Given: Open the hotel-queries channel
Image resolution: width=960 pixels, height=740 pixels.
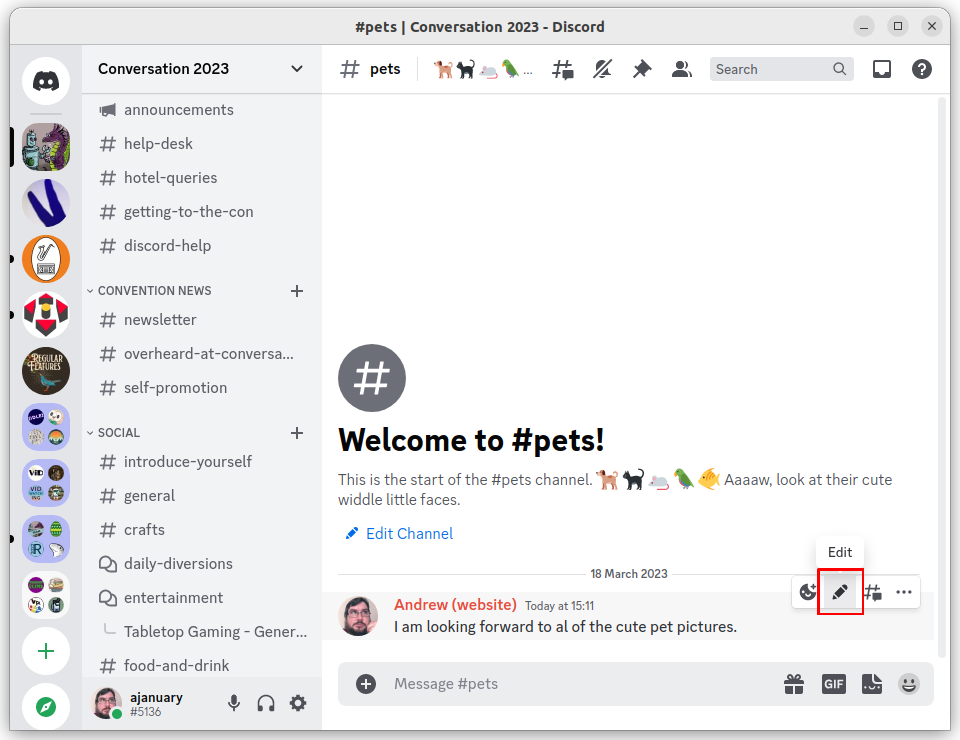Looking at the screenshot, I should (202, 178).
